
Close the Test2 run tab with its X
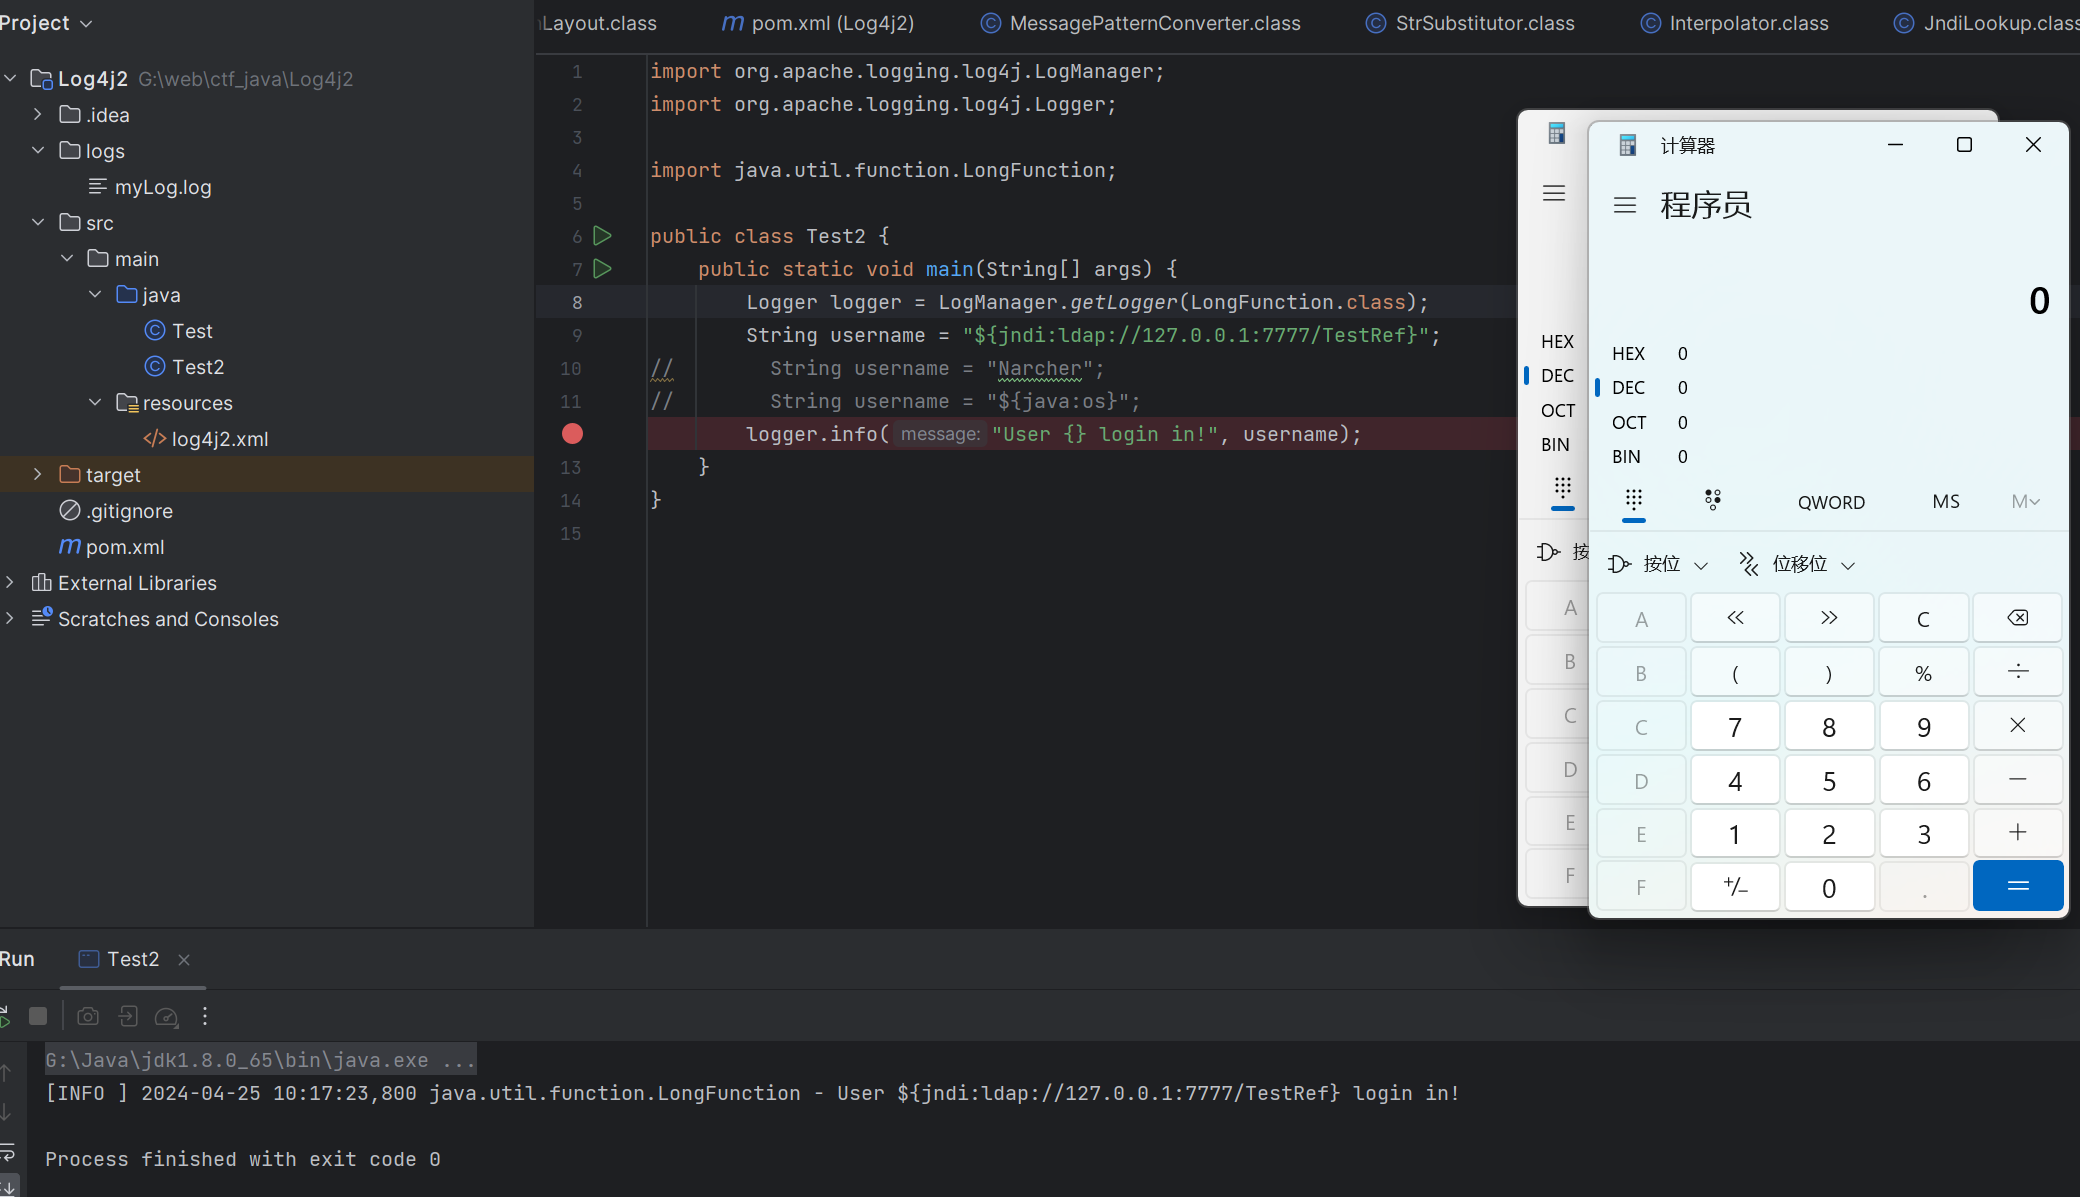coord(184,960)
